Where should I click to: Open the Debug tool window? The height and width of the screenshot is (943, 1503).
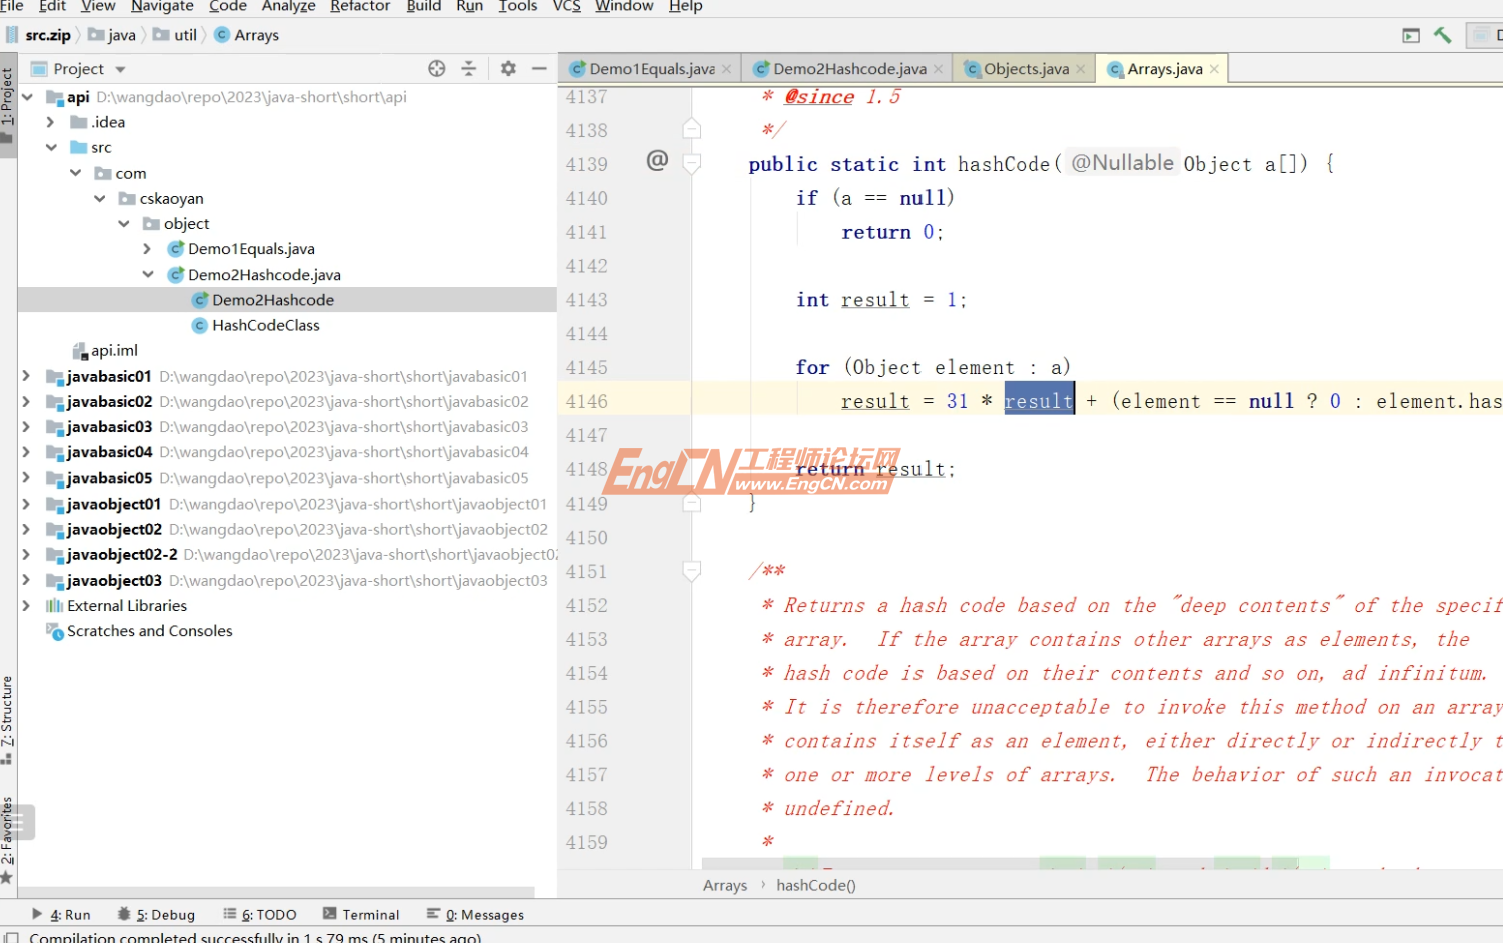156,914
